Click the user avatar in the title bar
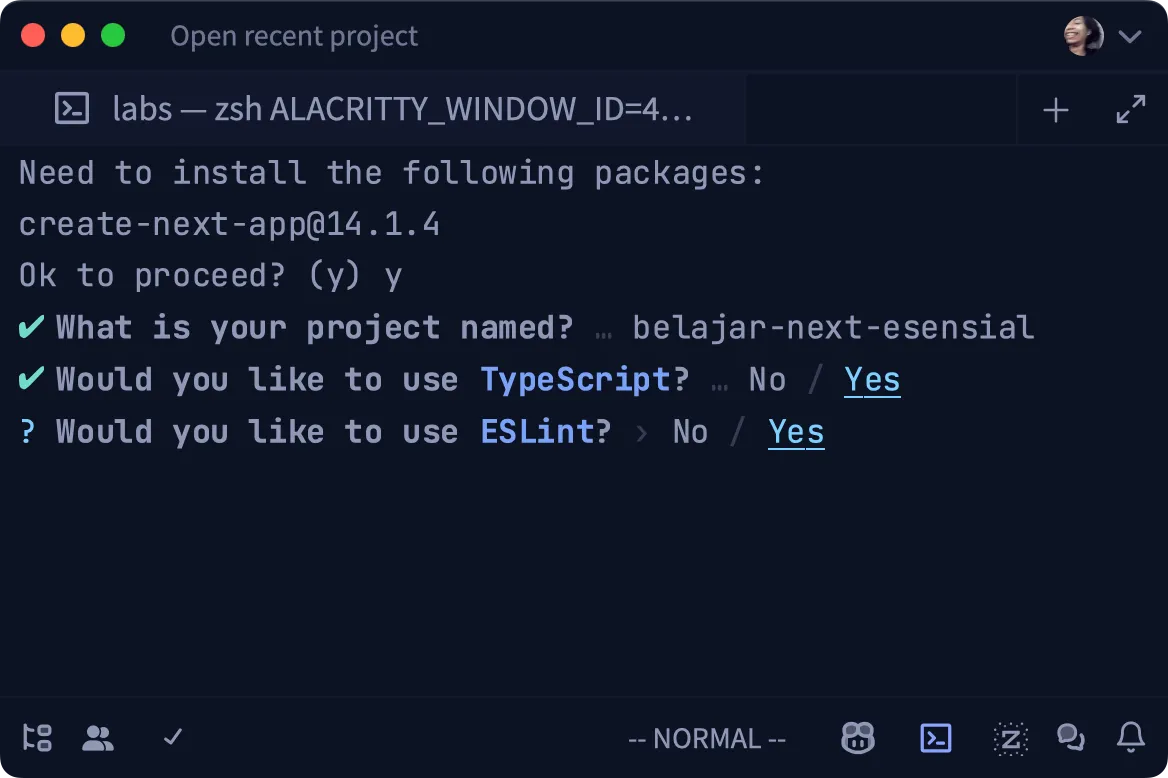The width and height of the screenshot is (1168, 778). pyautogui.click(x=1083, y=37)
